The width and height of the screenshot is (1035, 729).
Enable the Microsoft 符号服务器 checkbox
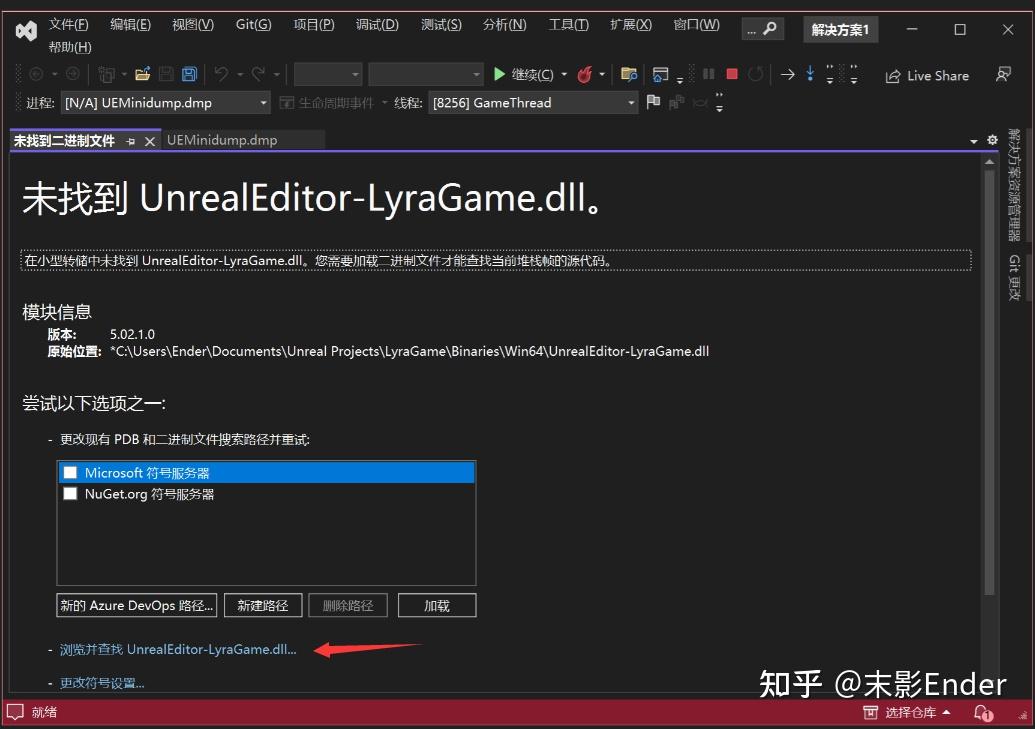(70, 472)
